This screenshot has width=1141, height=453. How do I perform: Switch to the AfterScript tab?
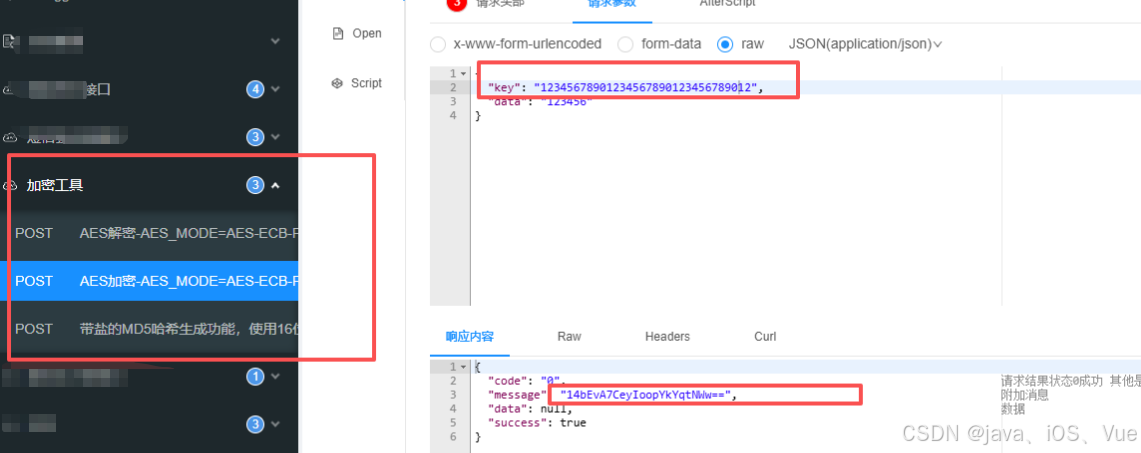click(728, 4)
